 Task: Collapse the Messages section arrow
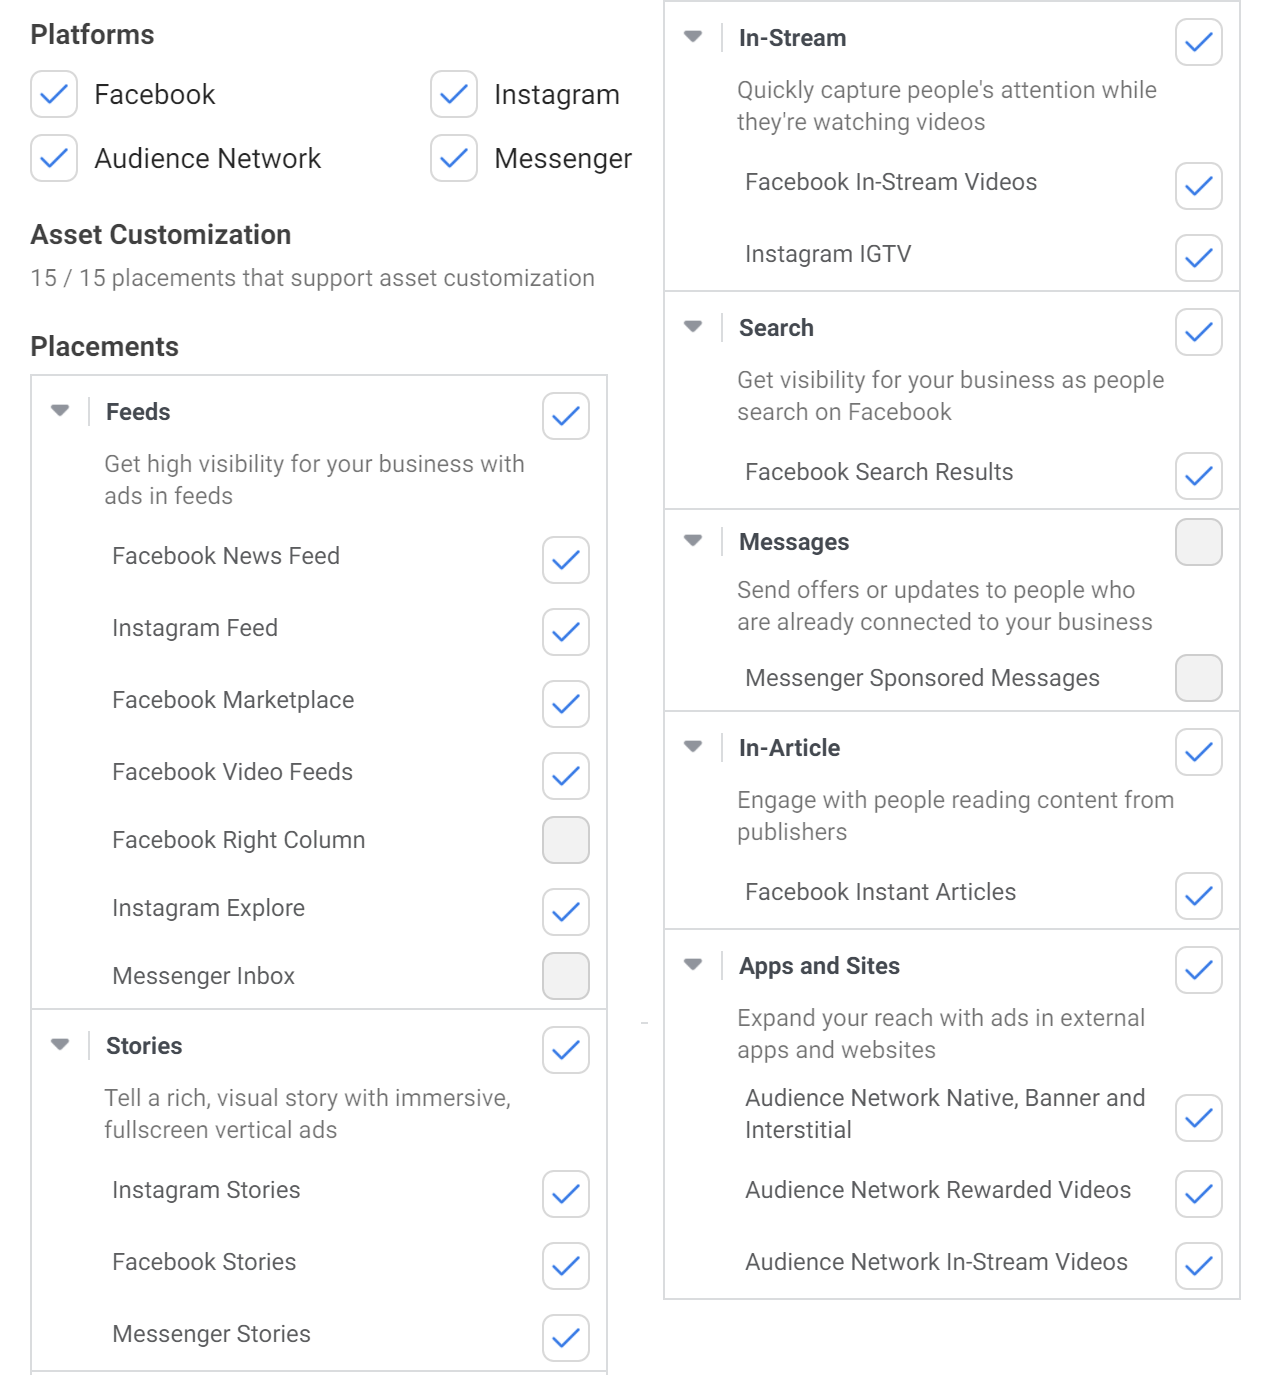click(x=693, y=541)
